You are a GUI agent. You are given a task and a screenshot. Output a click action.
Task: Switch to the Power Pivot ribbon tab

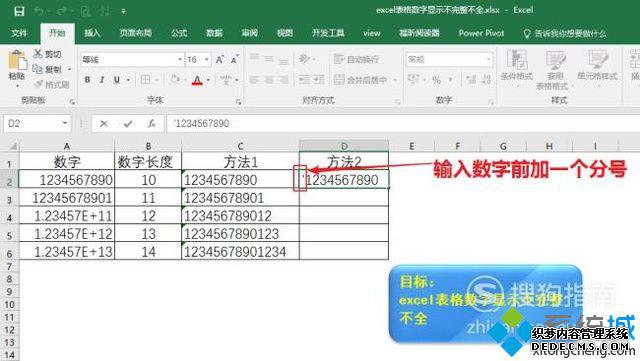tap(481, 33)
